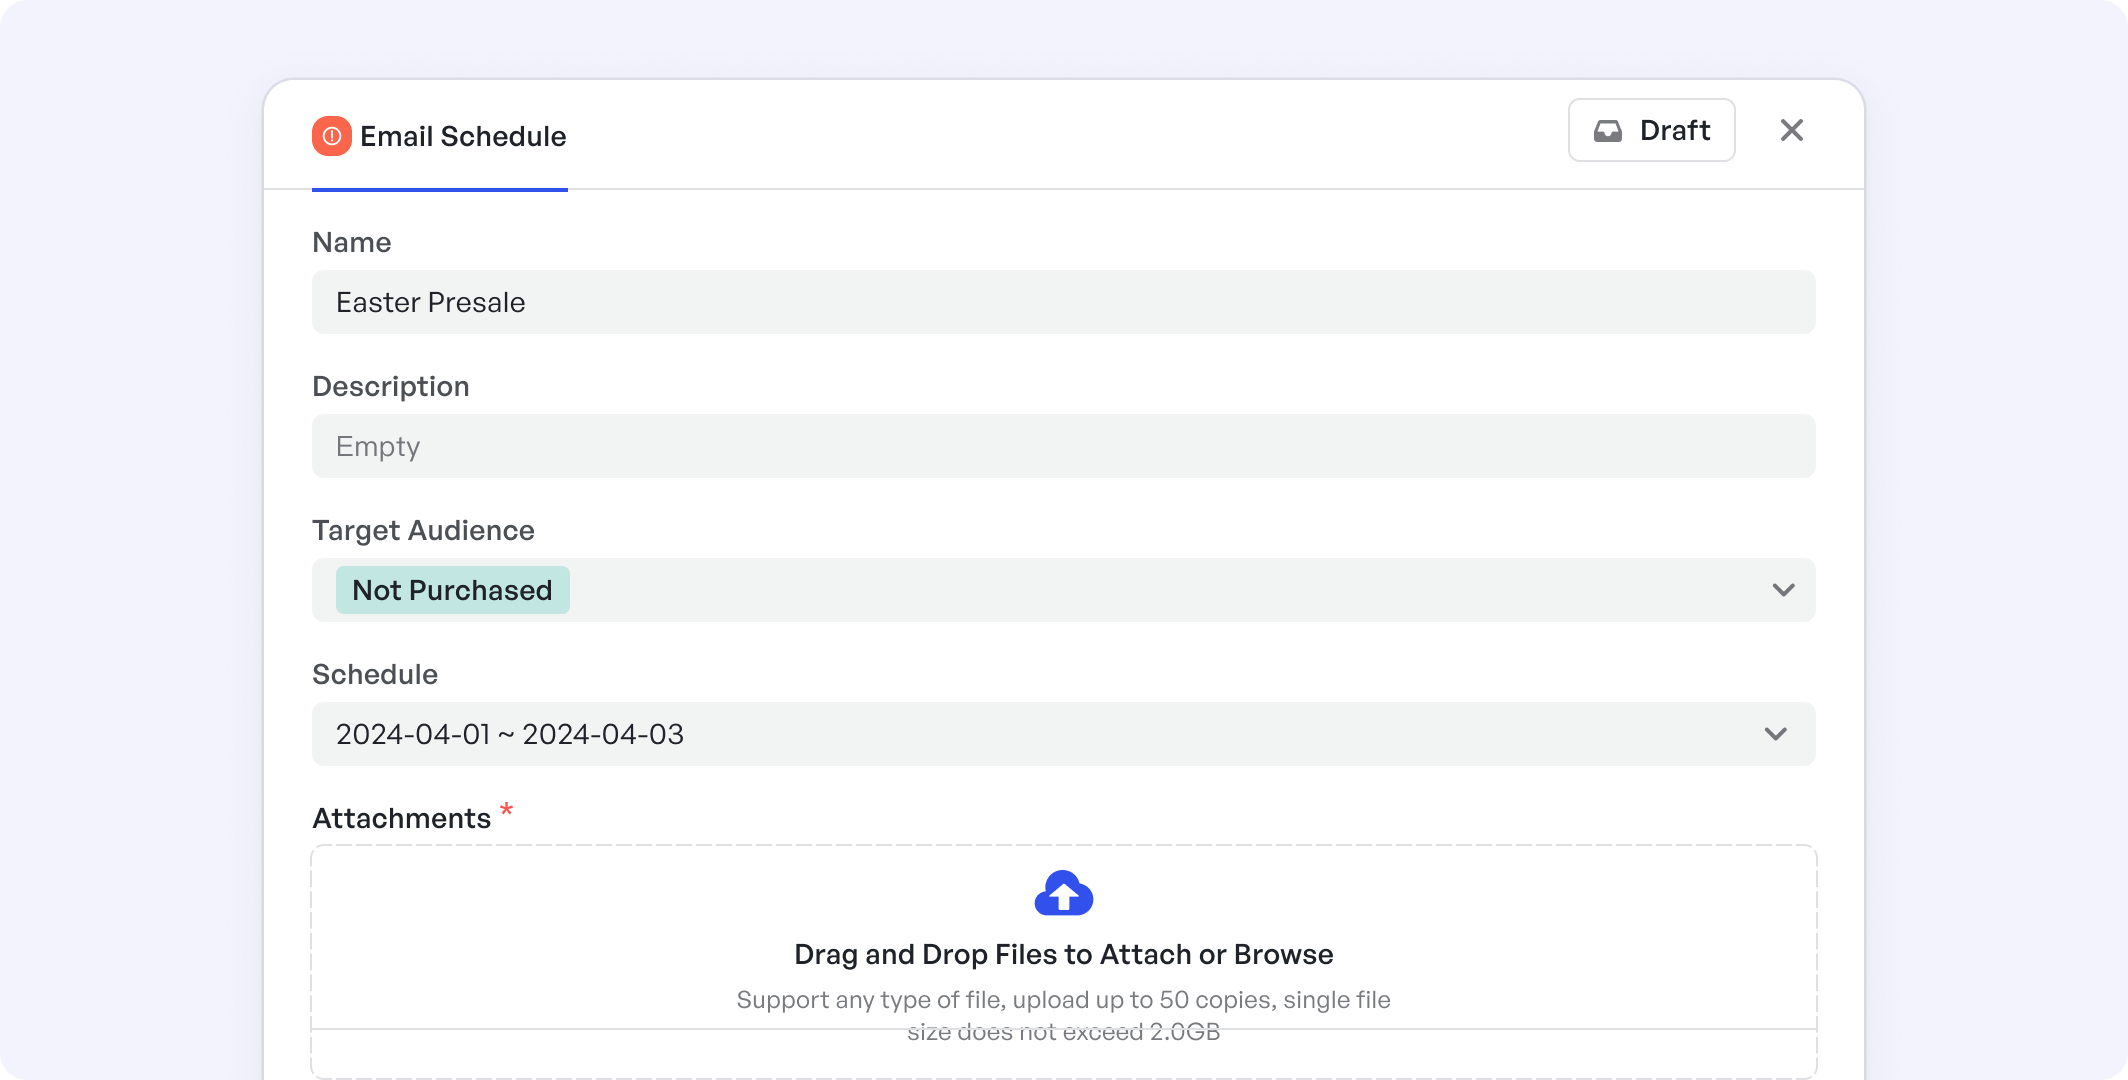Click the Name field containing Easter Presale
The height and width of the screenshot is (1080, 2128).
pos(1063,302)
